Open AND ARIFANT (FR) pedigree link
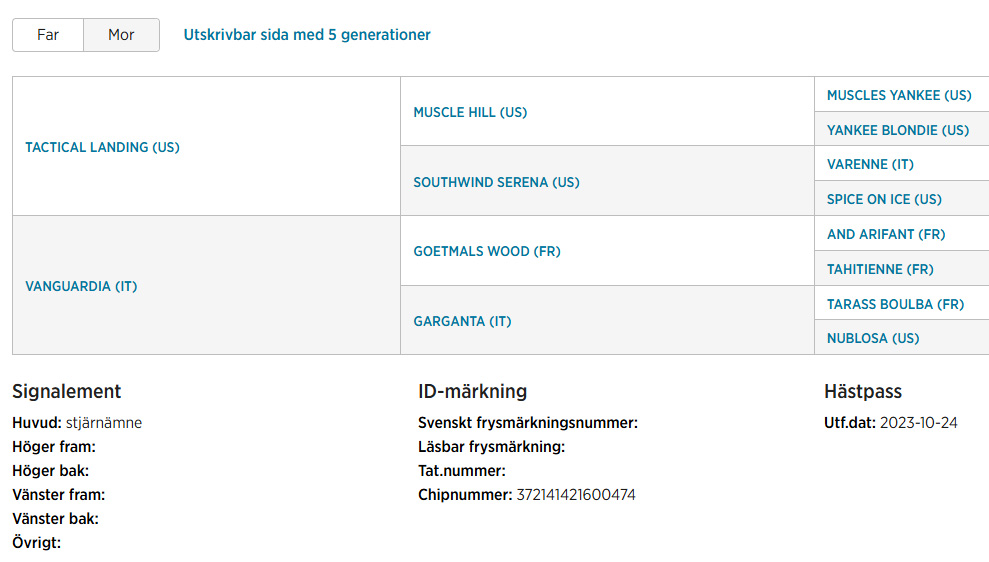Screen dimensions: 989x562 [x=886, y=234]
